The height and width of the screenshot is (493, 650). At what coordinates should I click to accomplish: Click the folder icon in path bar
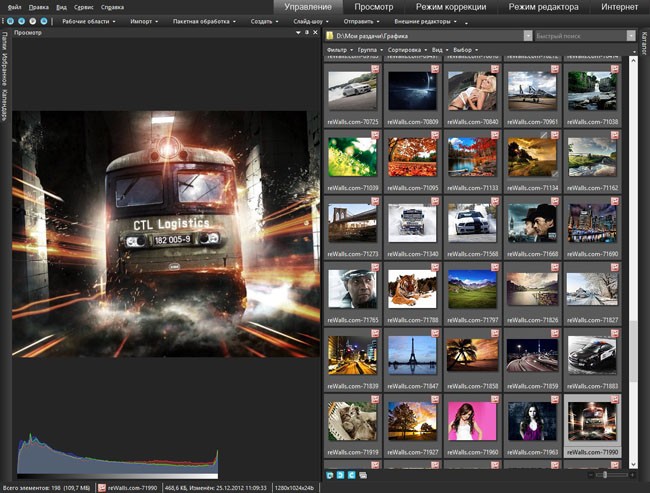pos(331,36)
